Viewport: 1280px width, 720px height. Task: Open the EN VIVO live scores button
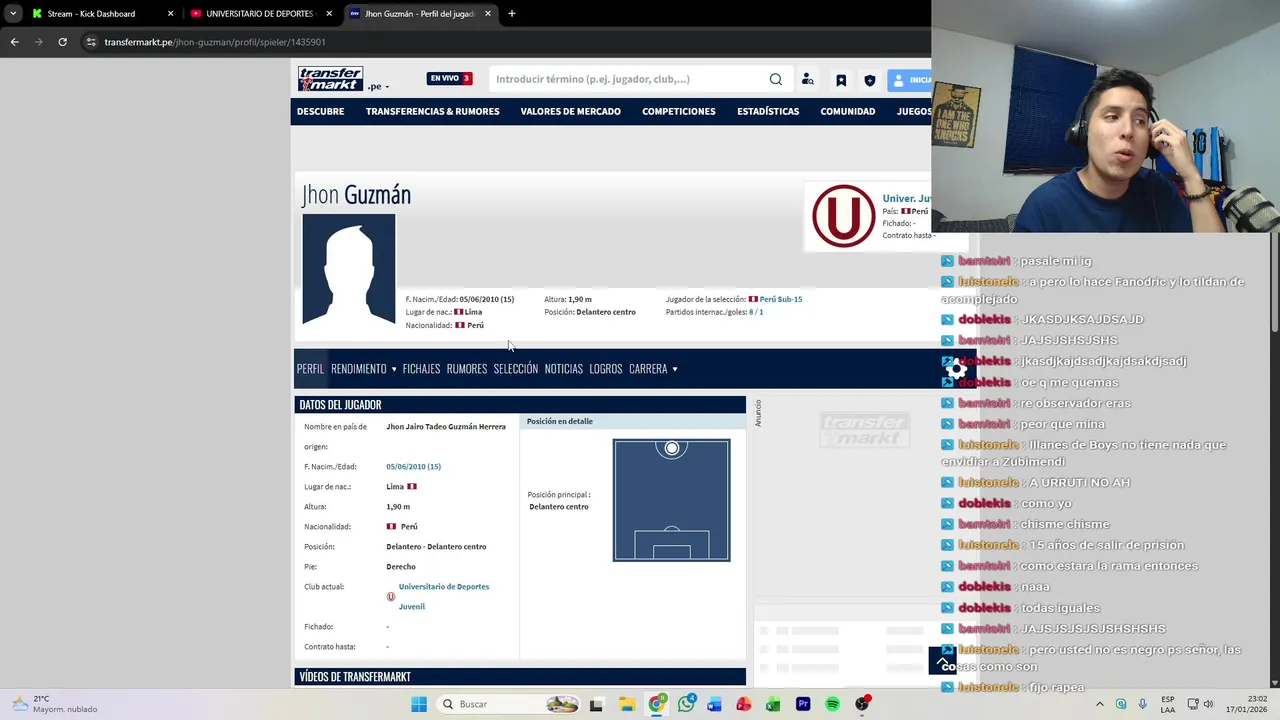pyautogui.click(x=449, y=79)
